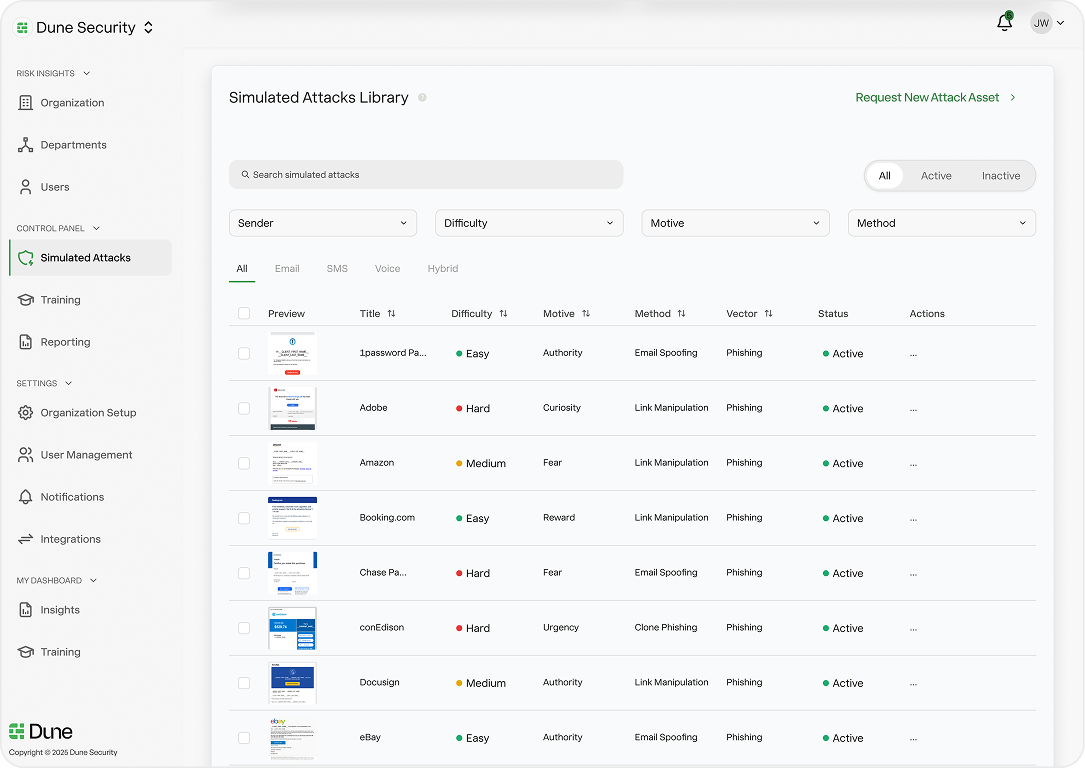Viewport: 1085px width, 768px height.
Task: Click the Control Panel Training cap icon
Action: (26, 300)
